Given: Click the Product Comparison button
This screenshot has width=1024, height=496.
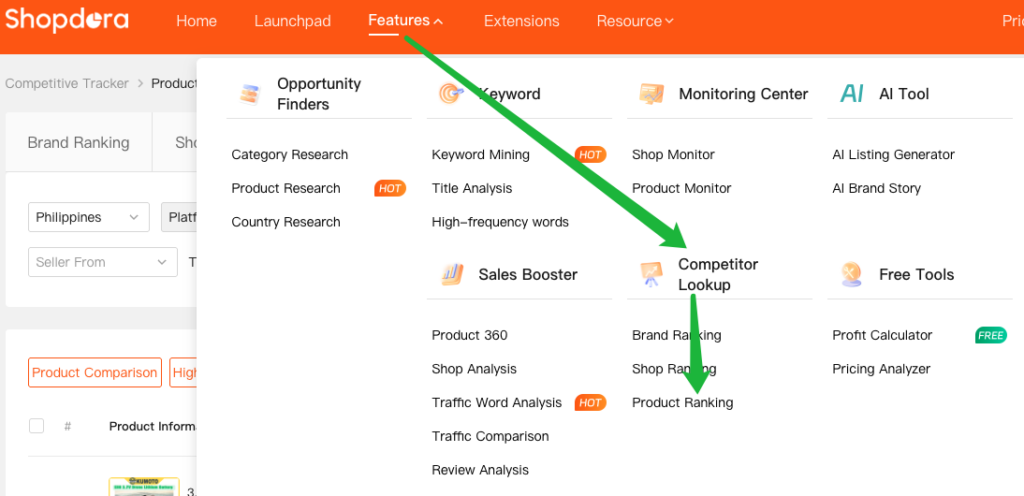Looking at the screenshot, I should coord(94,372).
